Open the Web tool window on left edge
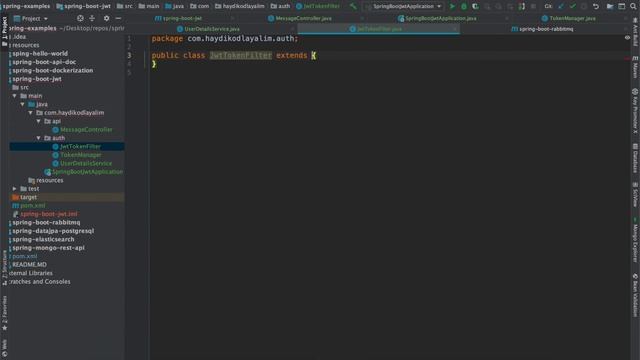Screen dimensions: 640x360 [4, 348]
